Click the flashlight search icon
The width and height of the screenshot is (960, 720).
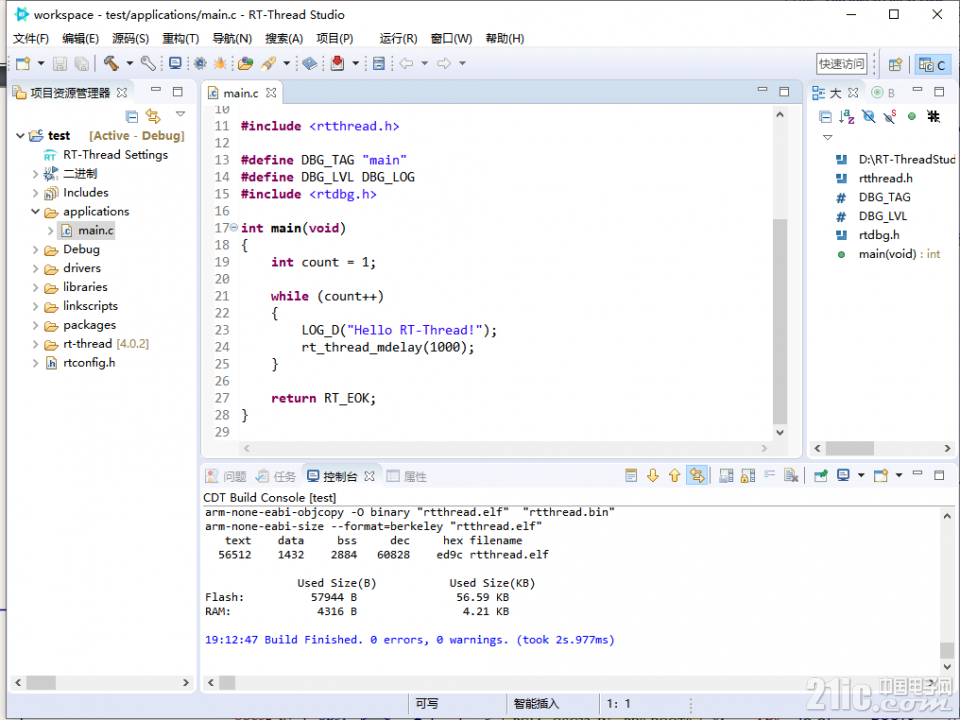[268, 63]
